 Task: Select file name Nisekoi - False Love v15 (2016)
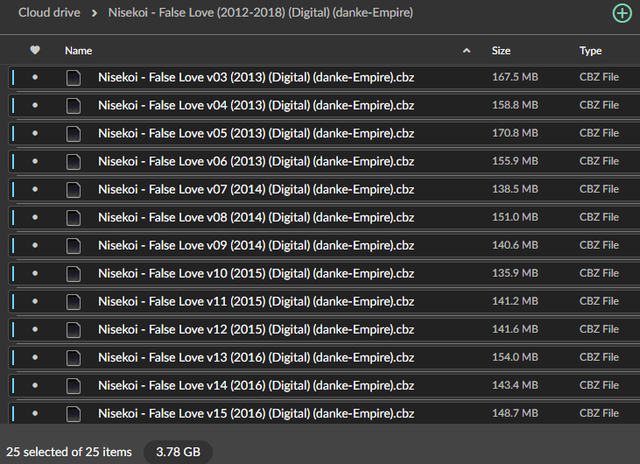click(x=256, y=414)
